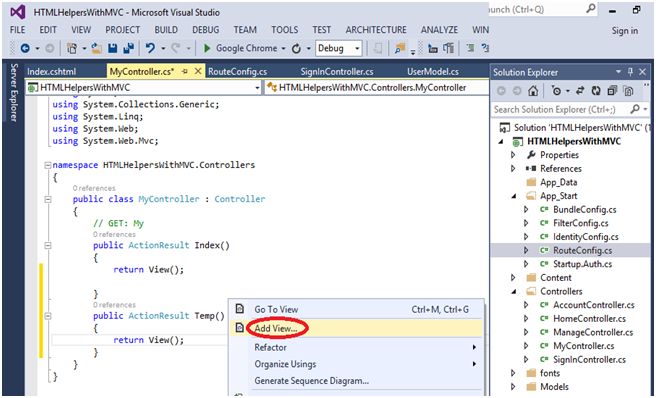Image resolution: width=656 pixels, height=398 pixels.
Task: Expand the Properties node
Action: tap(513, 155)
